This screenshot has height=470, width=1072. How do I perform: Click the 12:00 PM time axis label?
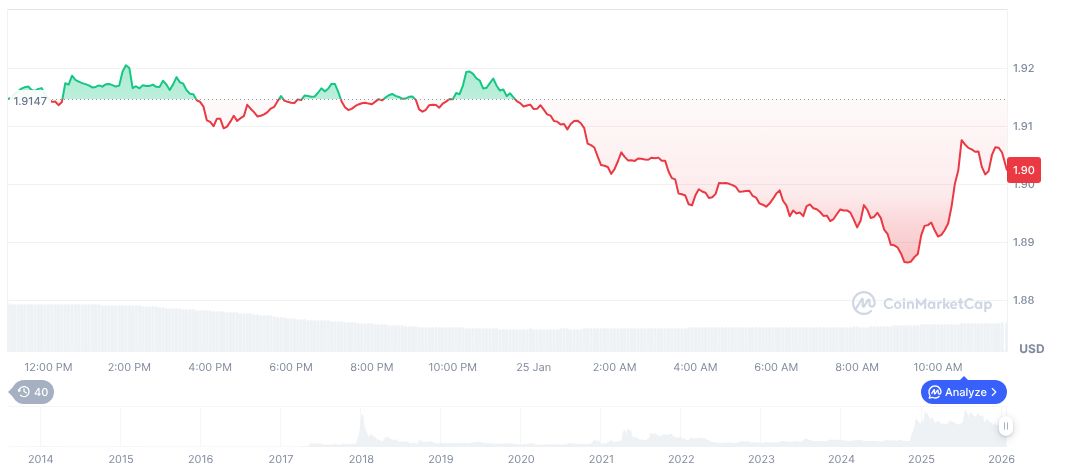point(48,367)
